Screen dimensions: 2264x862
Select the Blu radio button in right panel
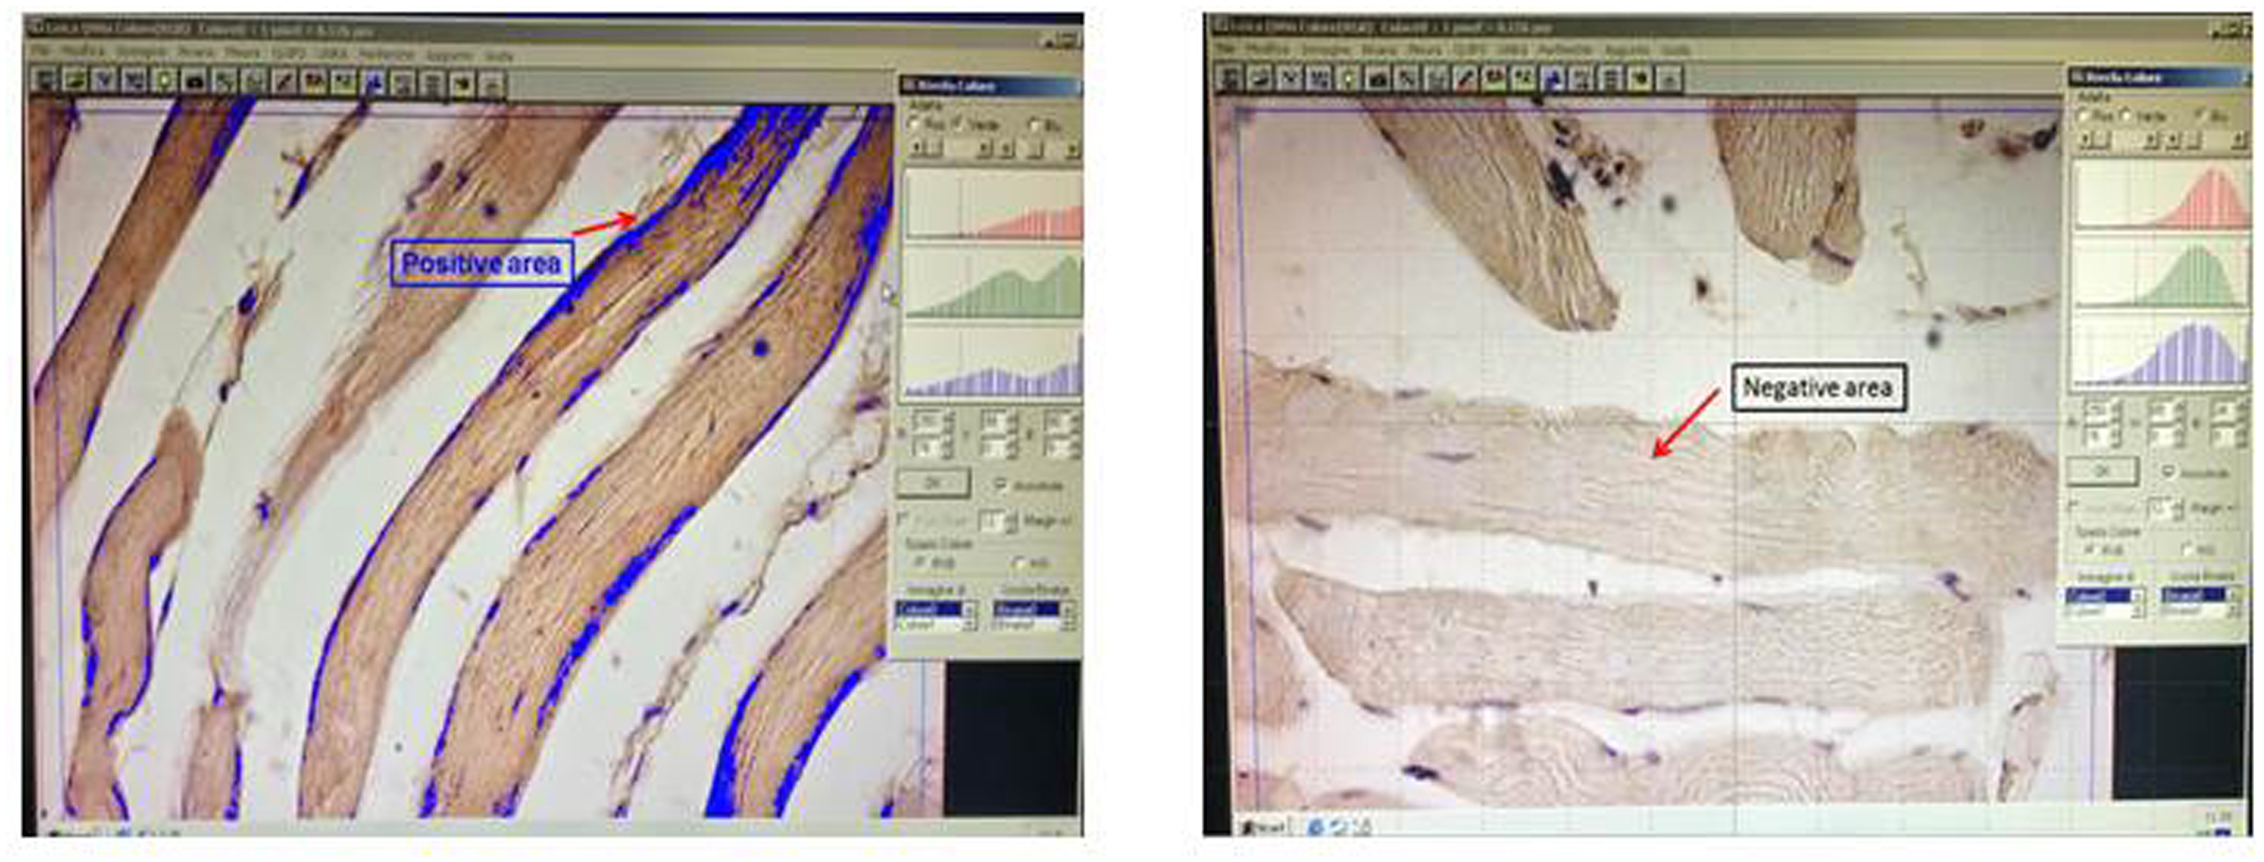pos(2200,117)
